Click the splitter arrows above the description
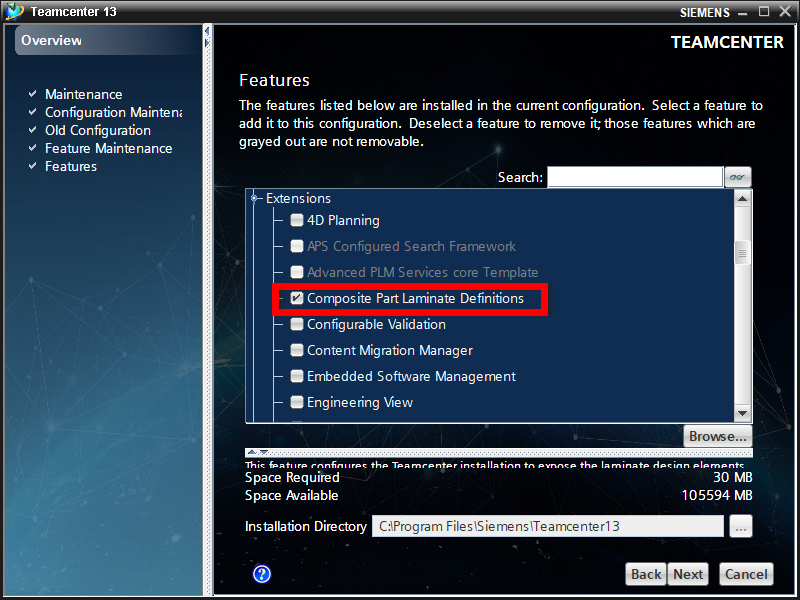Viewport: 800px width, 600px height. (x=252, y=454)
